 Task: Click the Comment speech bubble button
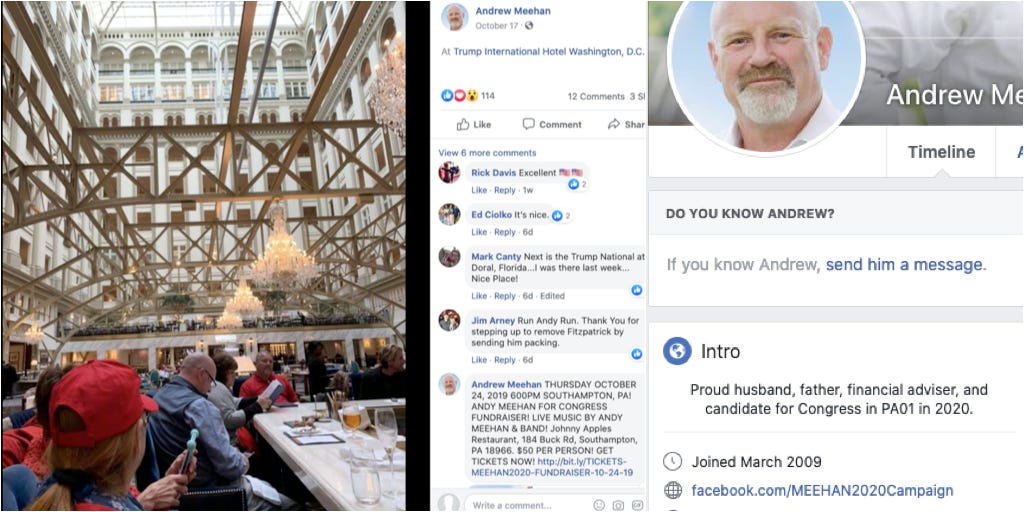click(x=552, y=124)
